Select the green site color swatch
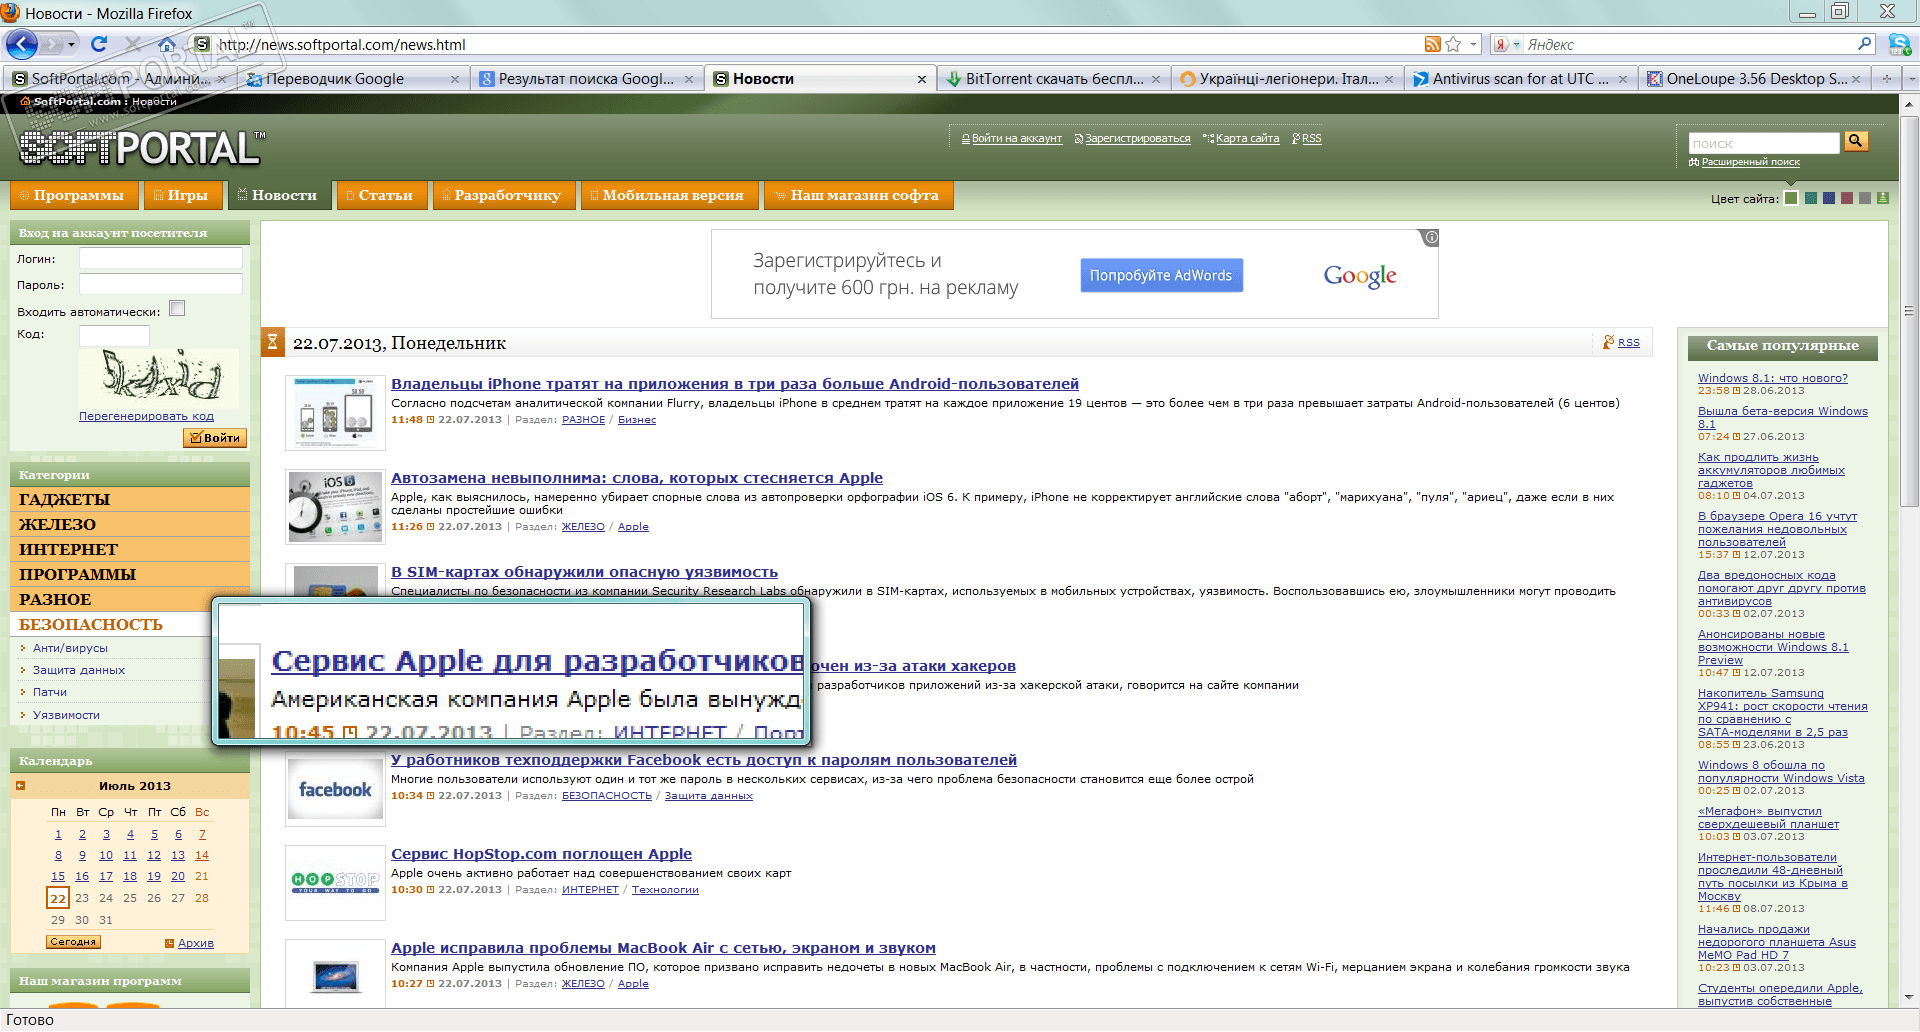Screen dimensions: 1920x1032 point(1791,198)
